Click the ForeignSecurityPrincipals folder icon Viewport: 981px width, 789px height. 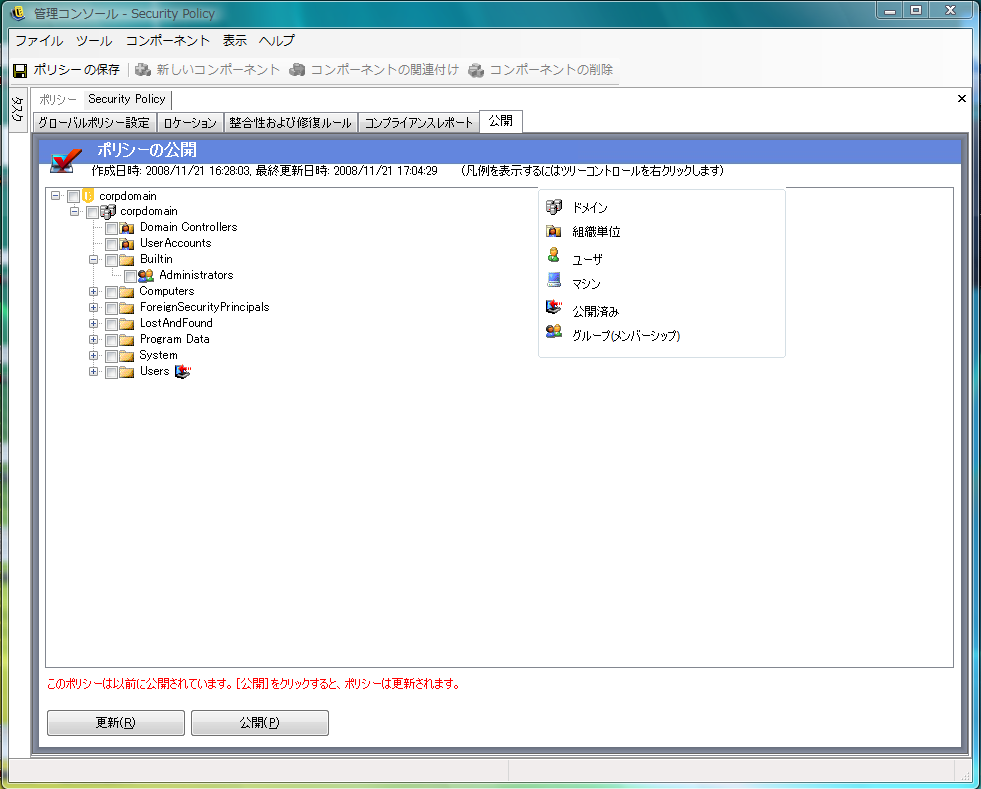click(x=127, y=307)
